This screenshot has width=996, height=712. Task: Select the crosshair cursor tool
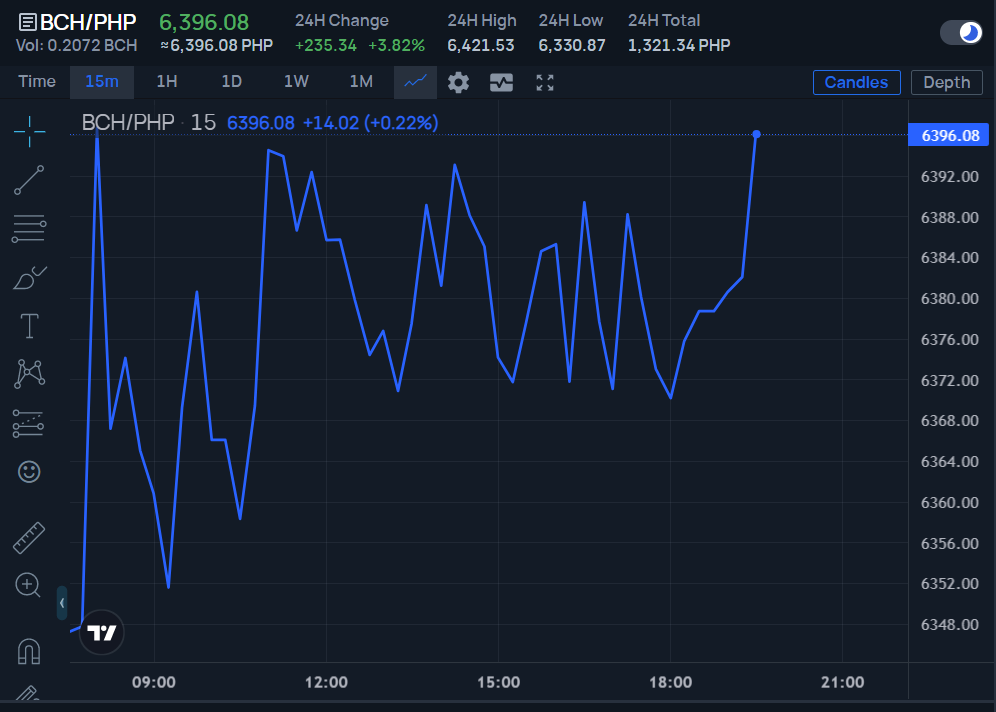click(29, 131)
